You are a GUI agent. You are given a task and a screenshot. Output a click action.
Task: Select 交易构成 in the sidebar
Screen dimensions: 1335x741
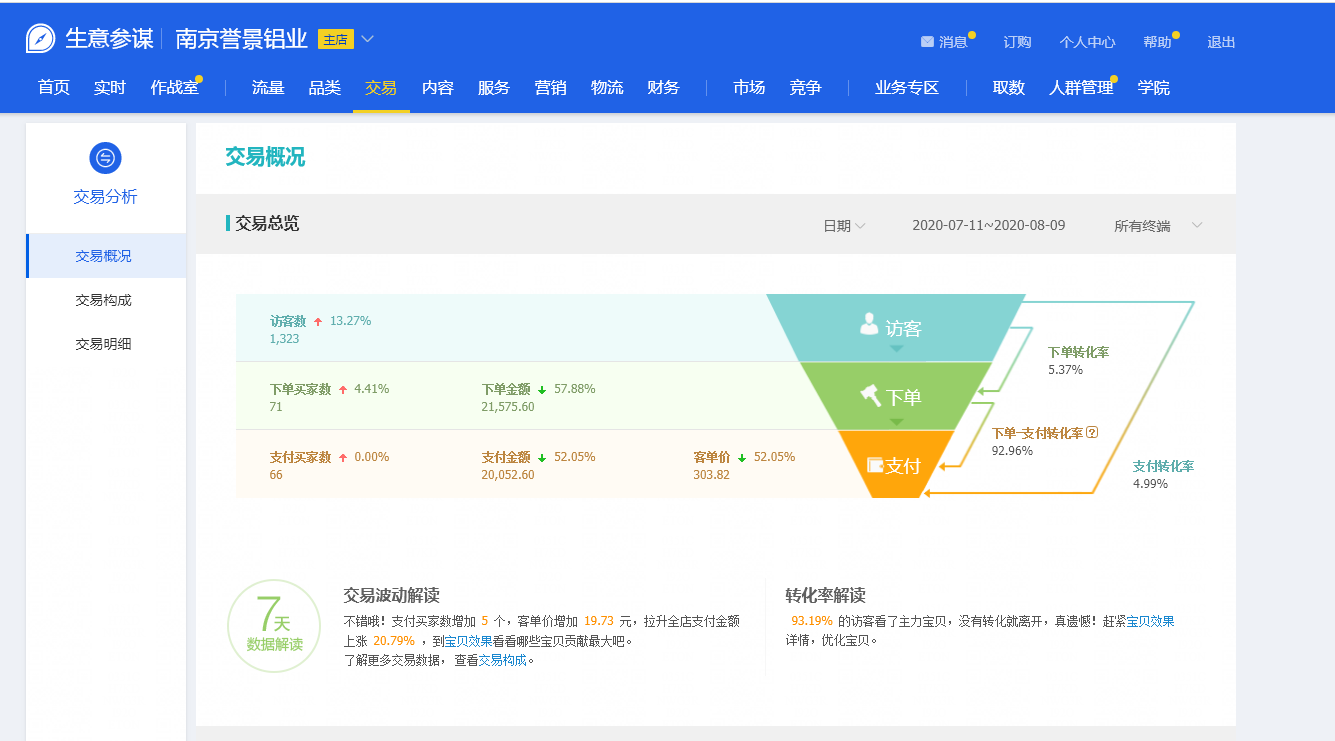click(x=103, y=300)
